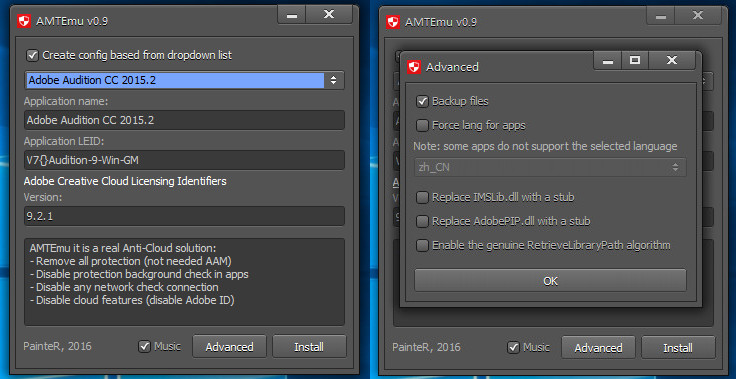Click the Advanced dialog shield icon

pos(413,67)
